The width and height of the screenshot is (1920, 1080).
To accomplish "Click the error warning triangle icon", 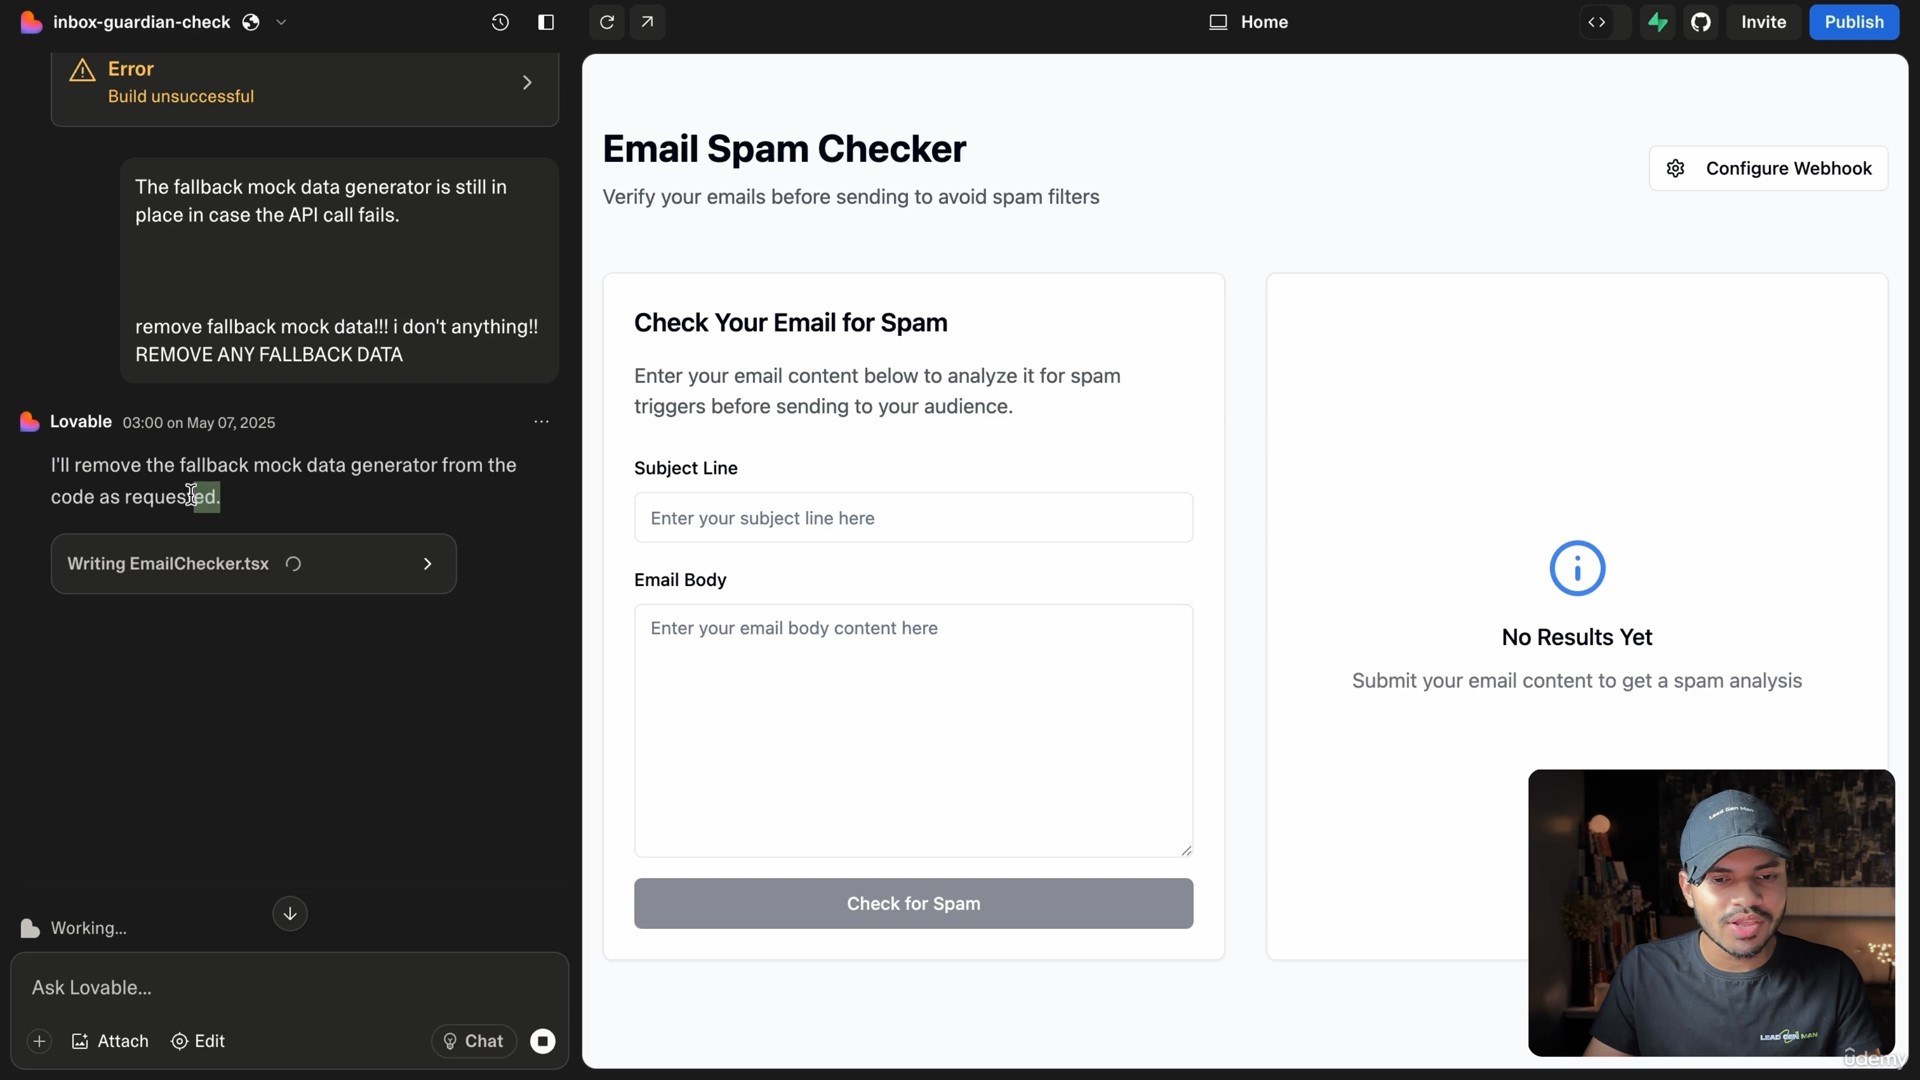I will click(x=82, y=70).
